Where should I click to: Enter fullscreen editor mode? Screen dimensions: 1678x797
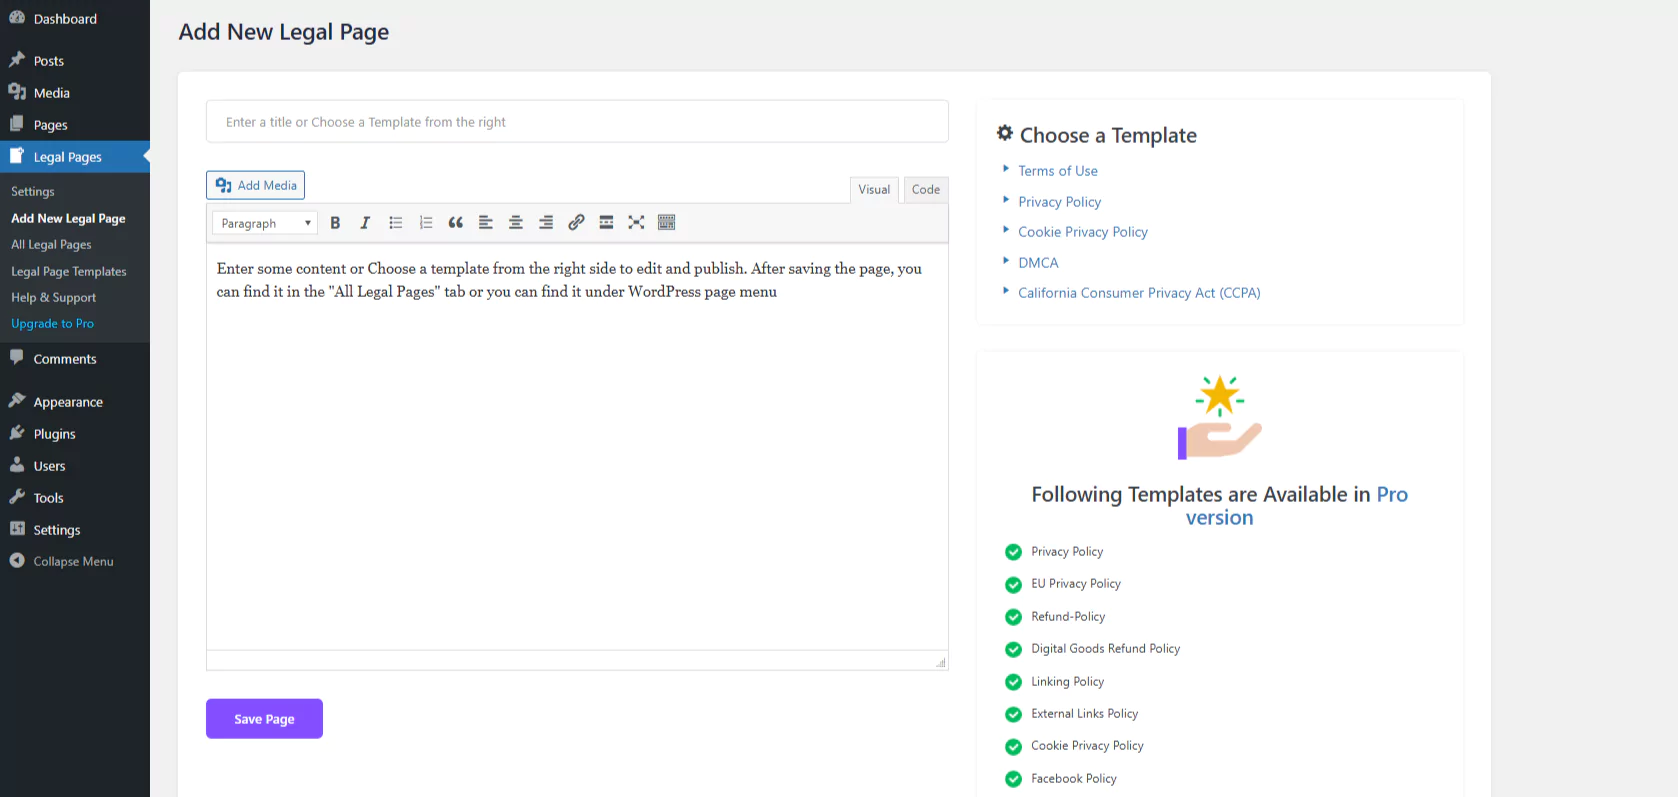click(x=636, y=223)
